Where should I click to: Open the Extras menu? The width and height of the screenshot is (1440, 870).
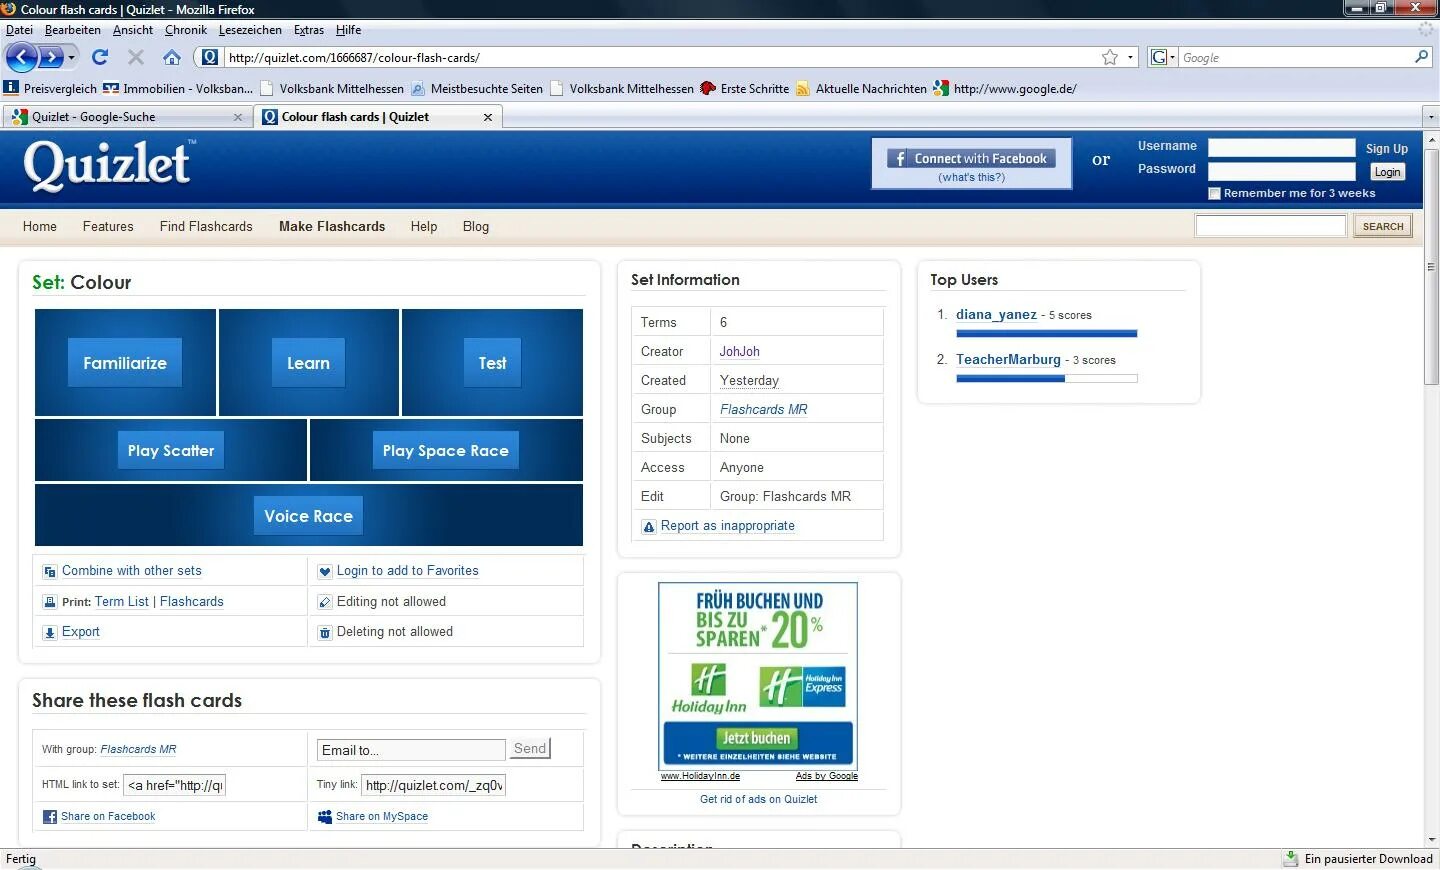point(309,30)
